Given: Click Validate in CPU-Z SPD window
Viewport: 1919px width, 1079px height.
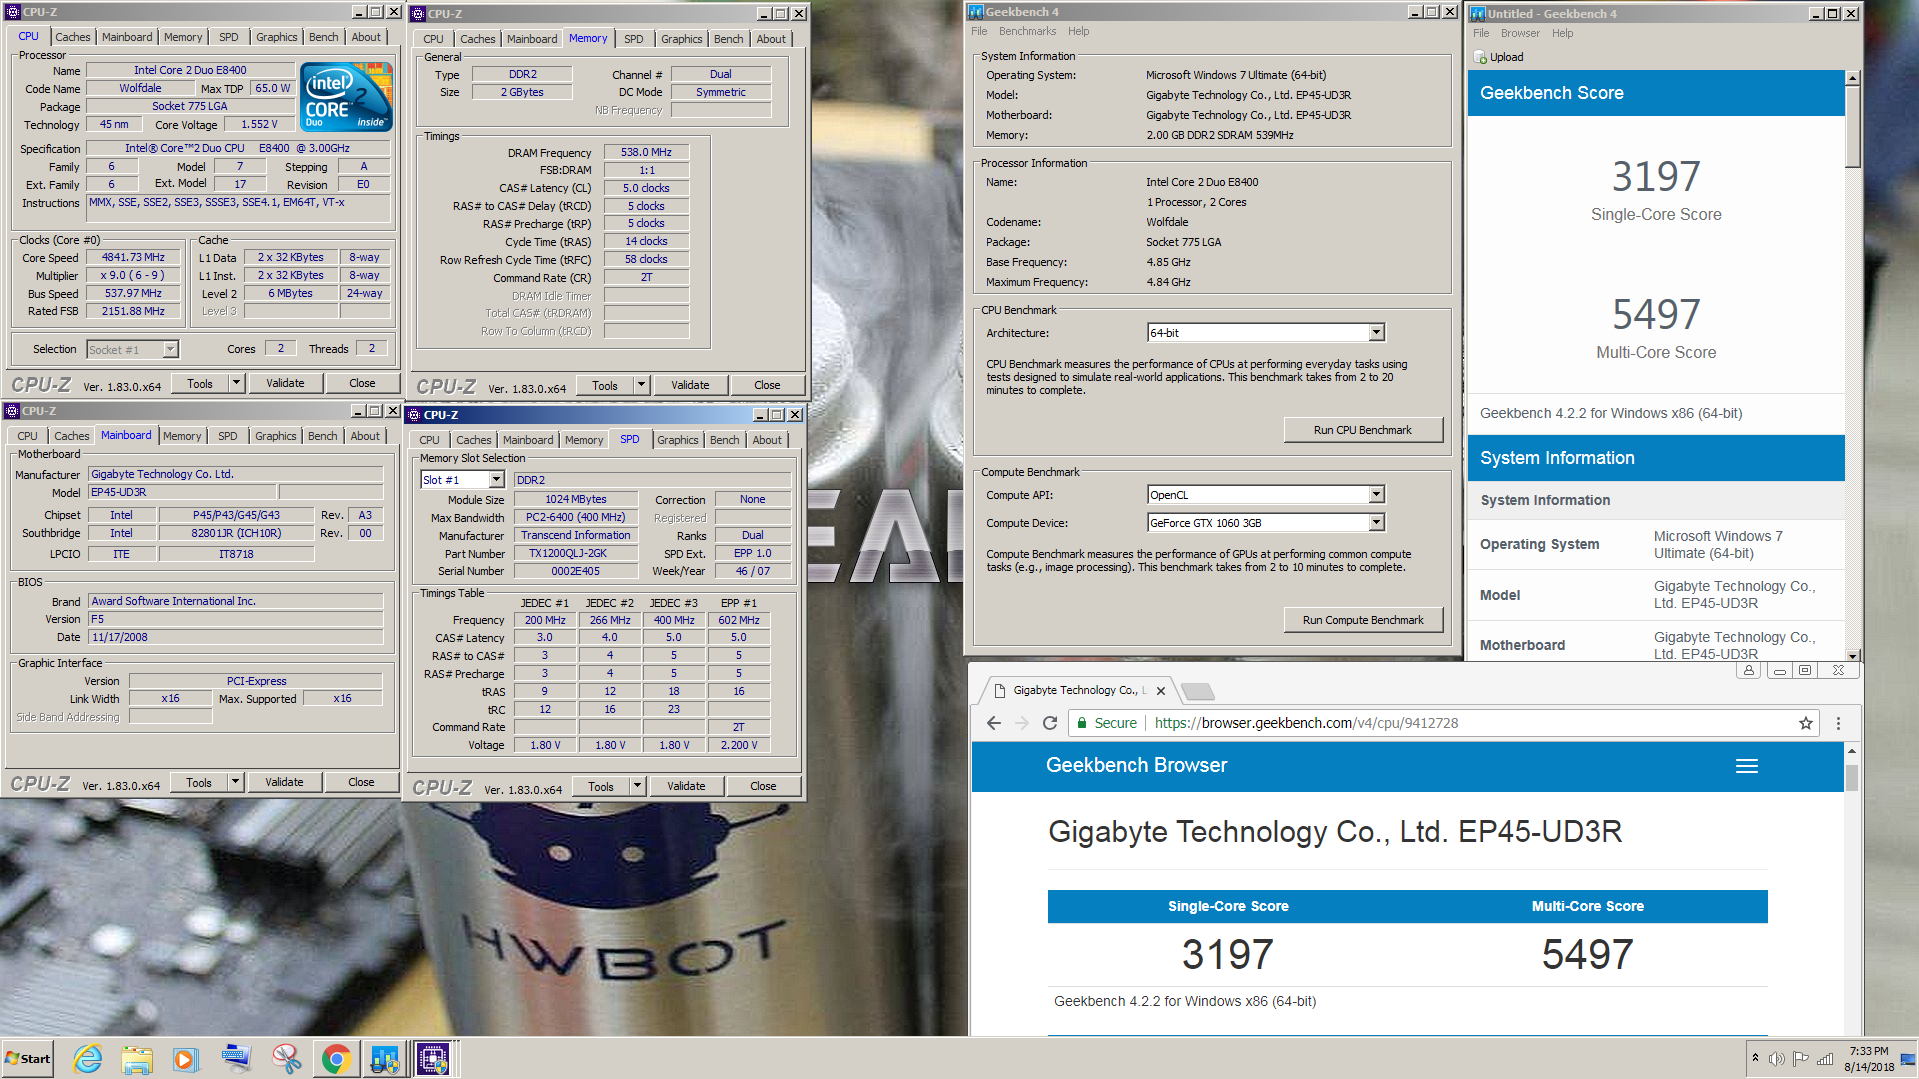Looking at the screenshot, I should [x=686, y=786].
